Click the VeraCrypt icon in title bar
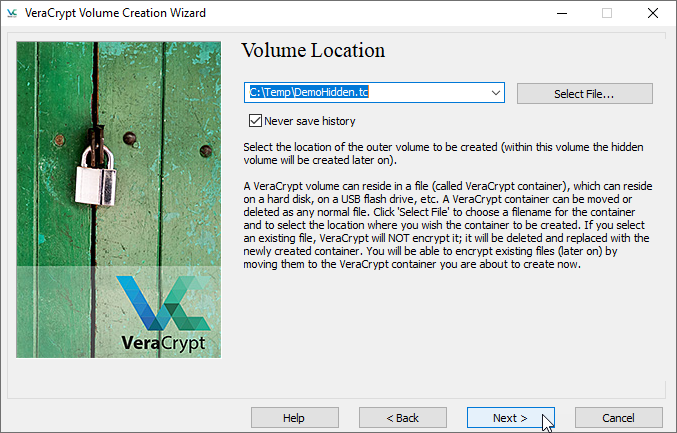 point(12,13)
